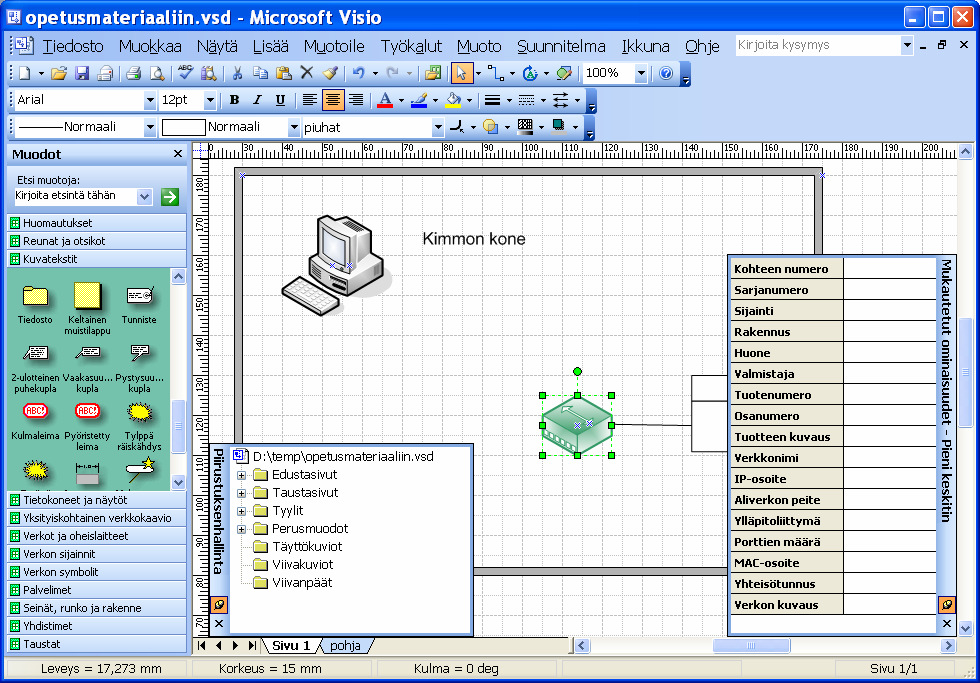
Task: Click the New drawing icon
Action: pos(24,74)
